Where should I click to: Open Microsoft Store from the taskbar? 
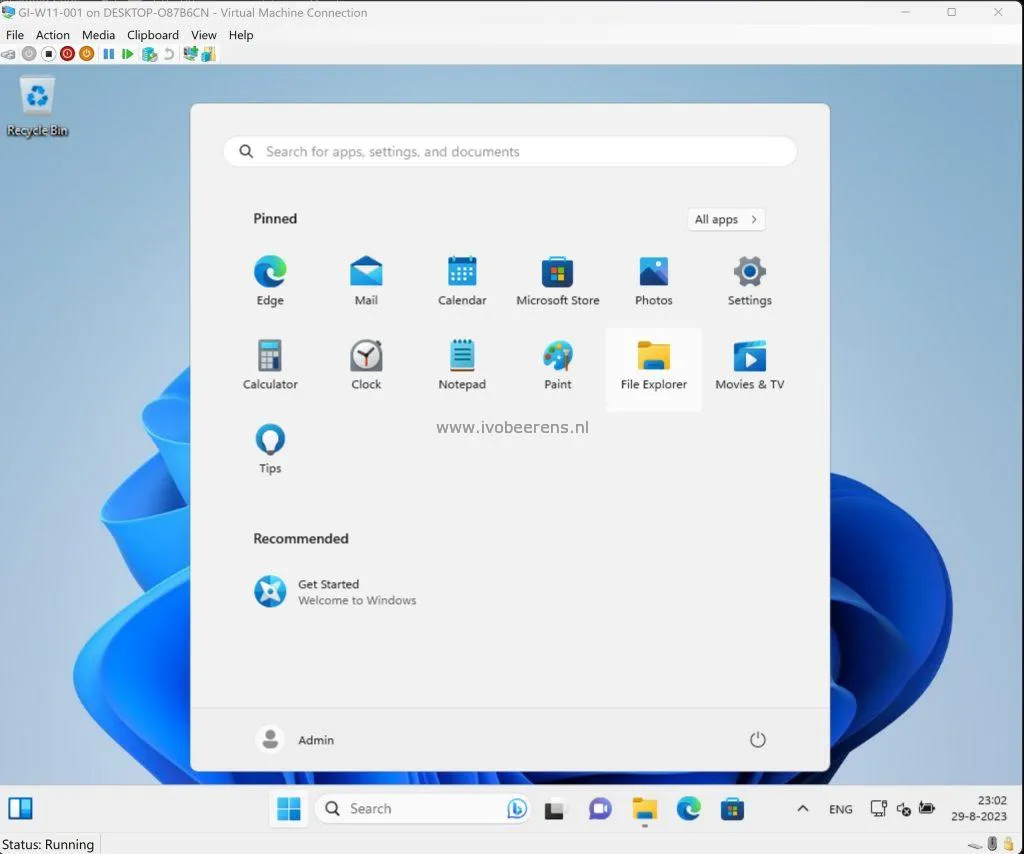tap(732, 810)
